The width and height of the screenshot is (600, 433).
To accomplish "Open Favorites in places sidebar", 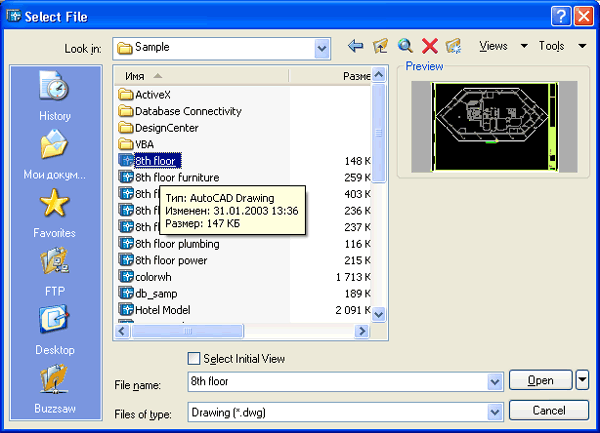I will coord(55,214).
